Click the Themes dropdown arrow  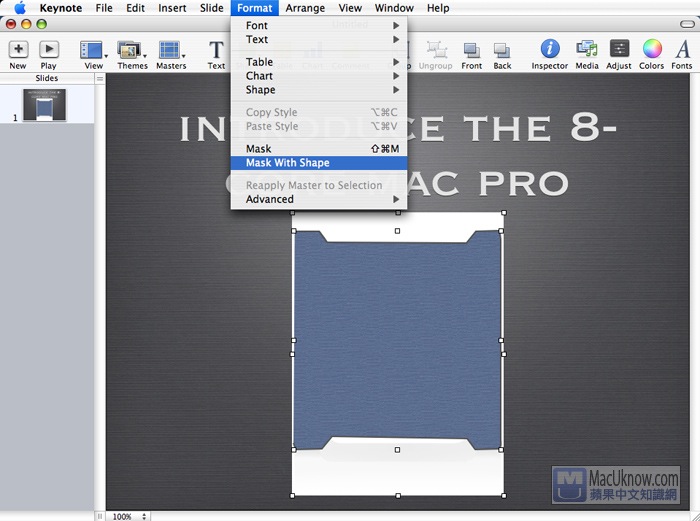[145, 56]
